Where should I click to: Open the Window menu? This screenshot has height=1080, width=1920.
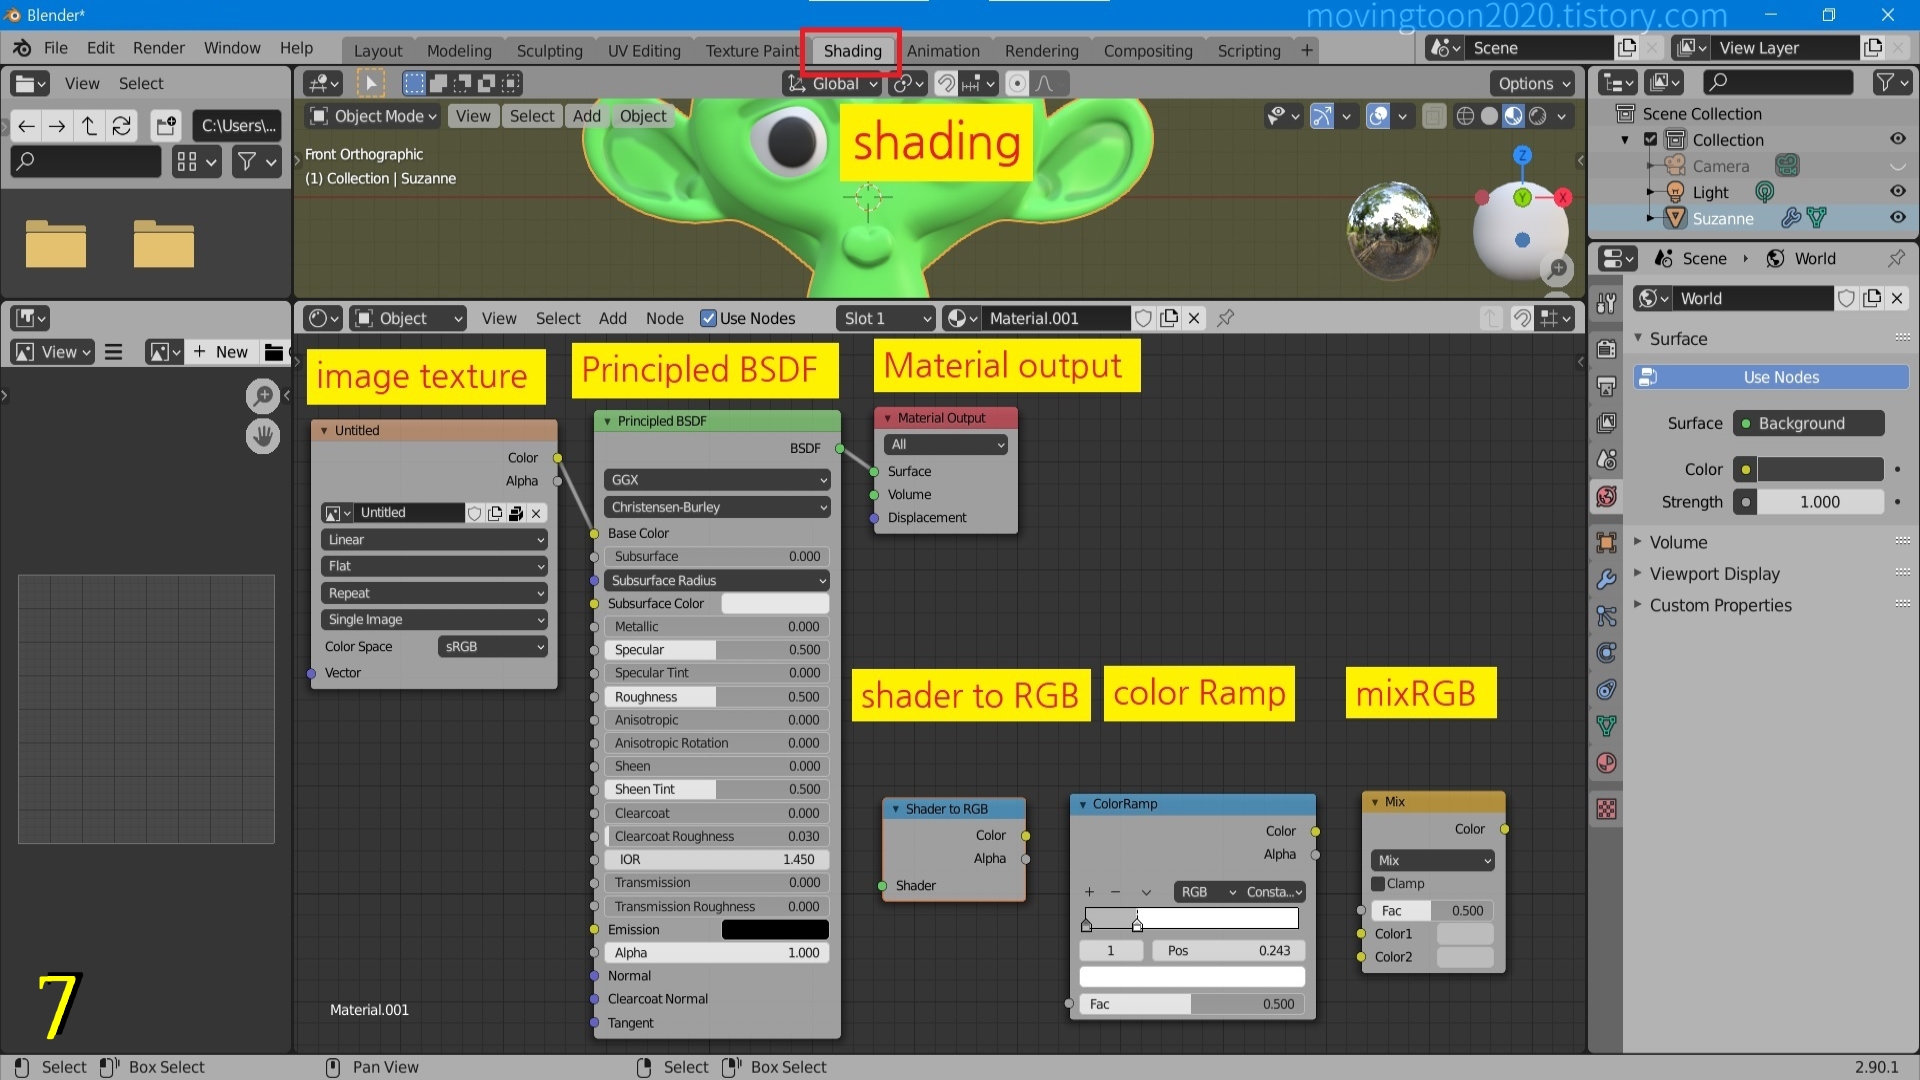point(232,48)
